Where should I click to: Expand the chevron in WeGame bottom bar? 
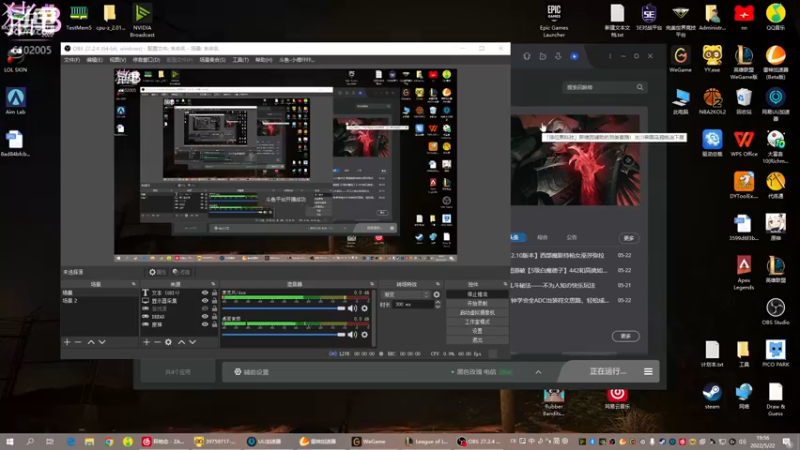click(x=538, y=372)
